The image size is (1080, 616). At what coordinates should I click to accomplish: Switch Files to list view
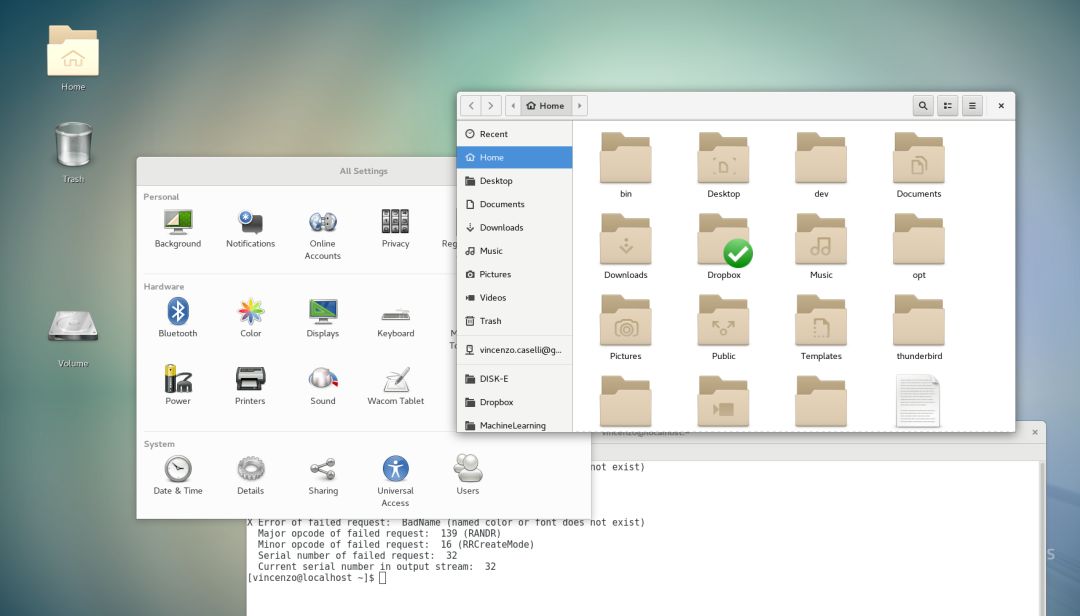click(x=948, y=105)
